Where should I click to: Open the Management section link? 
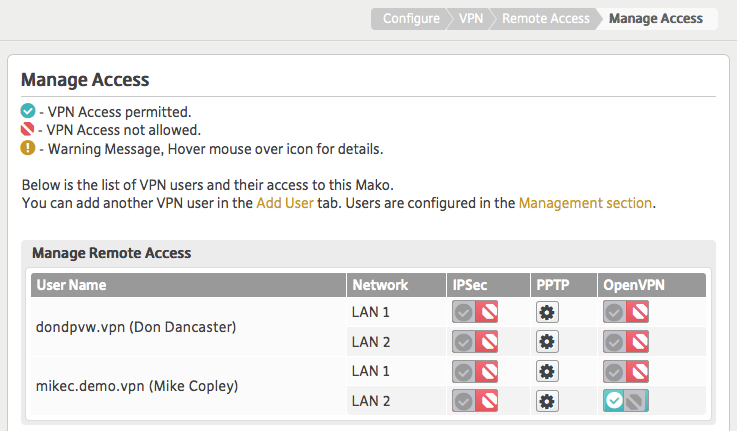coord(585,203)
